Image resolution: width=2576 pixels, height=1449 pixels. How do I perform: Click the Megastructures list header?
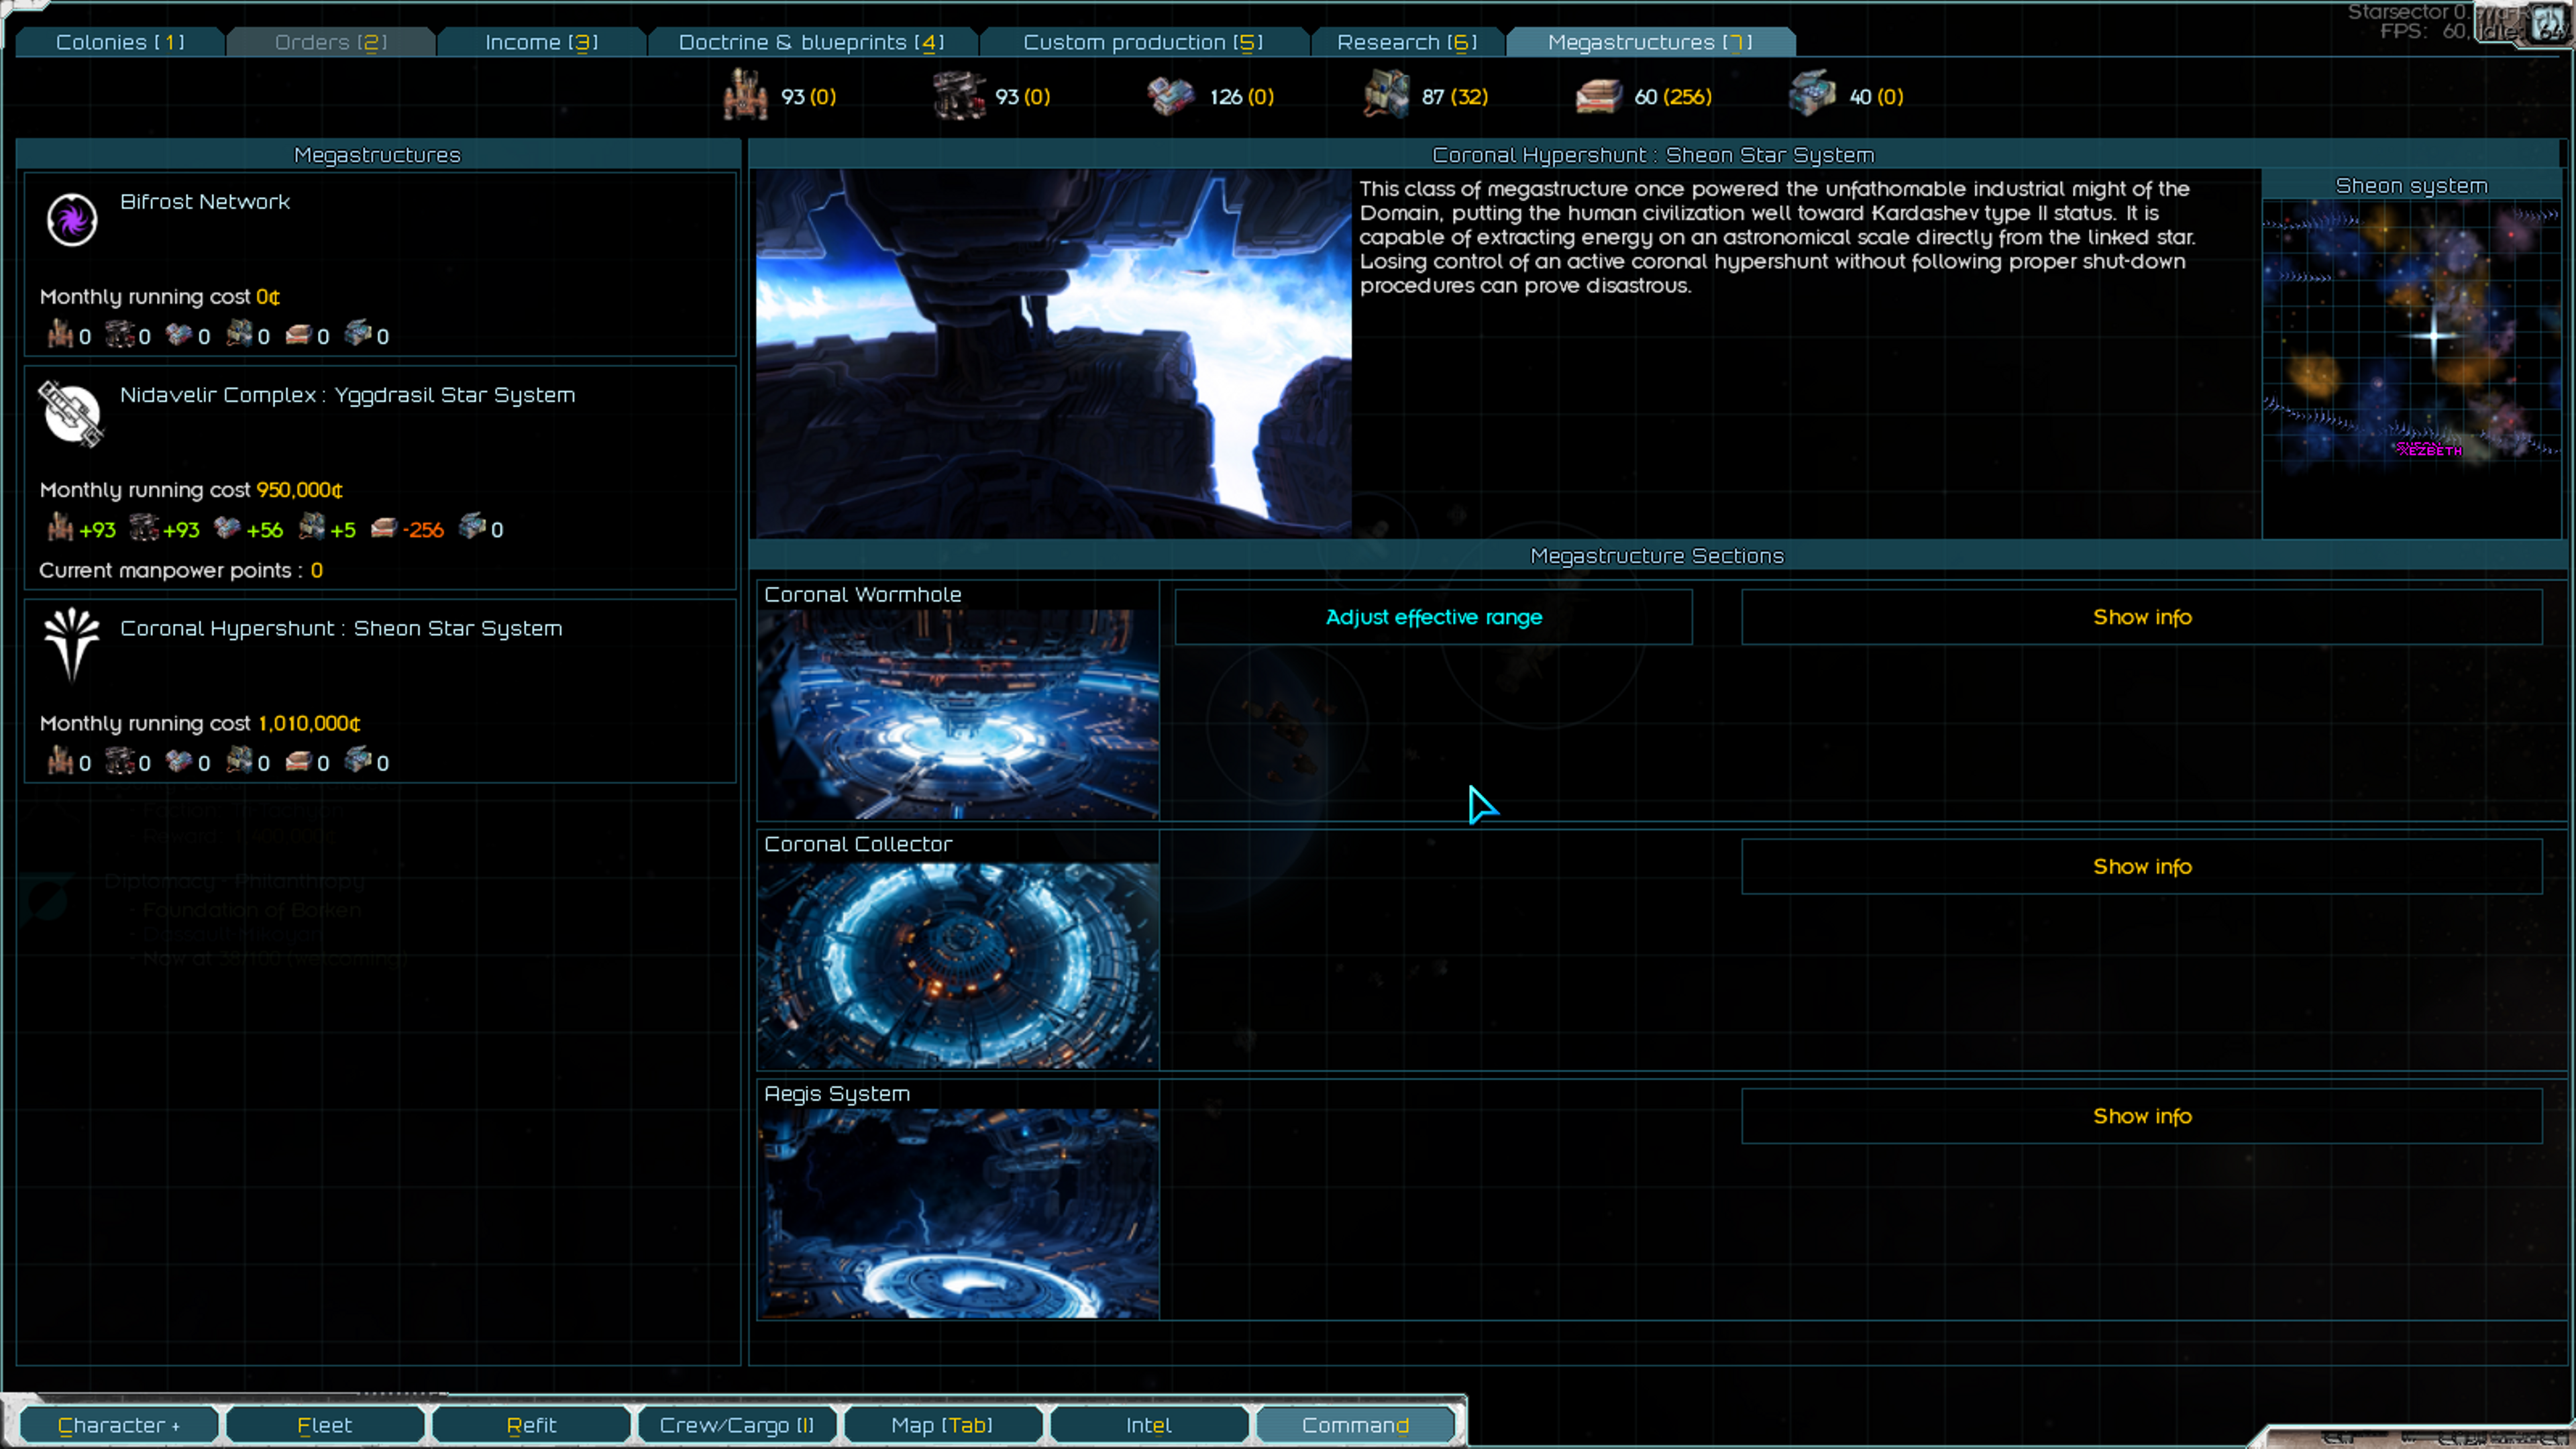[378, 155]
